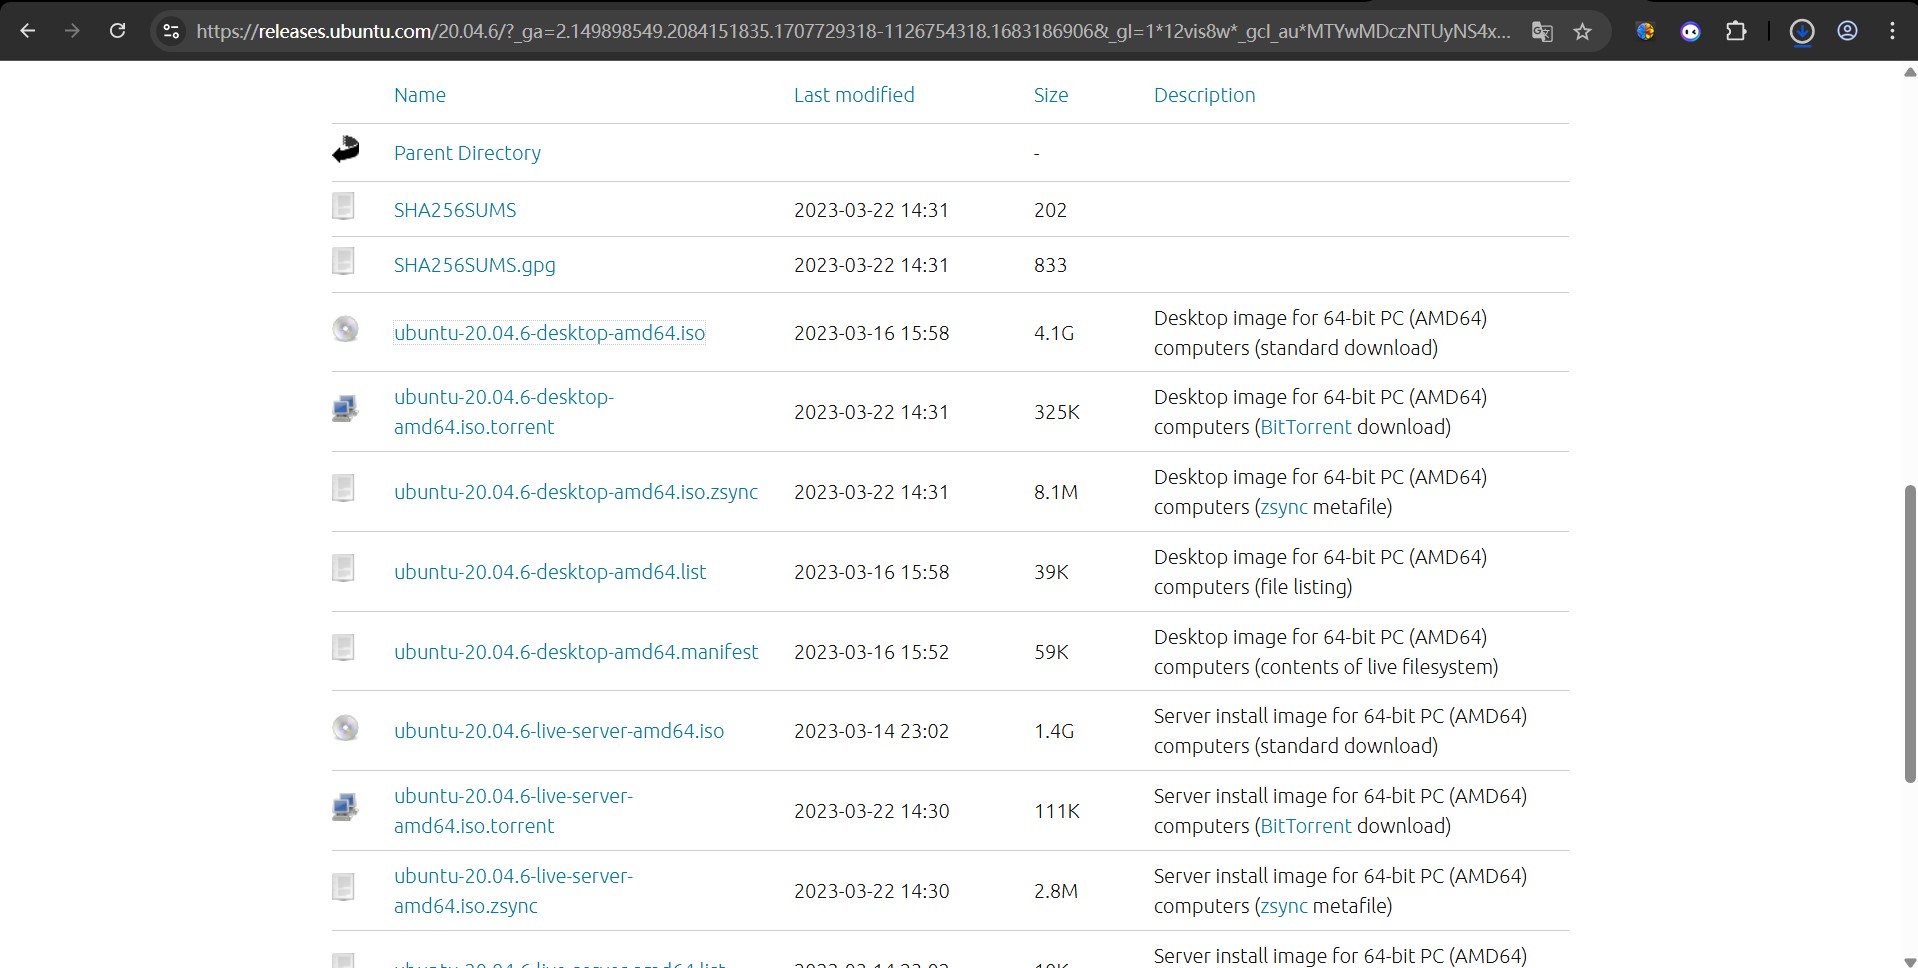Image resolution: width=1918 pixels, height=968 pixels.
Task: Open the SHA256SUMS file link
Action: (455, 210)
